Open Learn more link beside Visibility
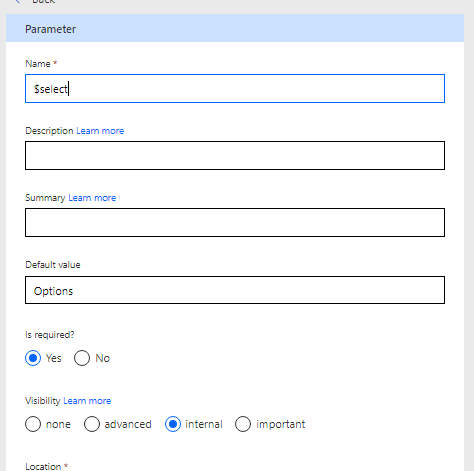 tap(87, 401)
